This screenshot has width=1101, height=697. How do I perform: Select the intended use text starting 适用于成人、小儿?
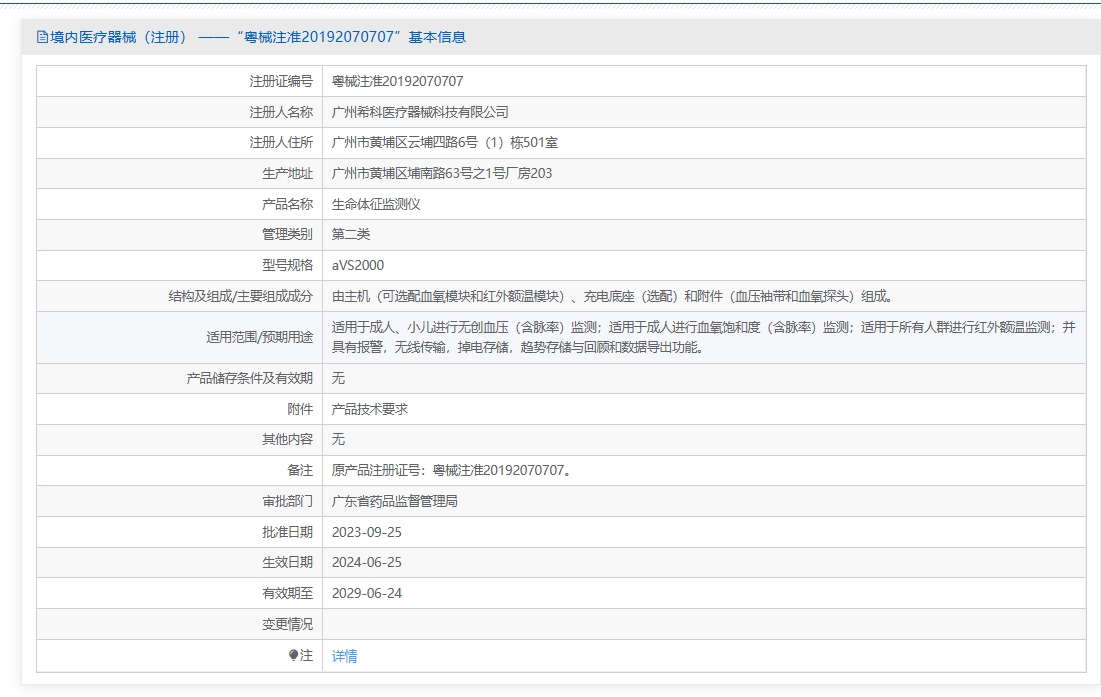(x=704, y=338)
